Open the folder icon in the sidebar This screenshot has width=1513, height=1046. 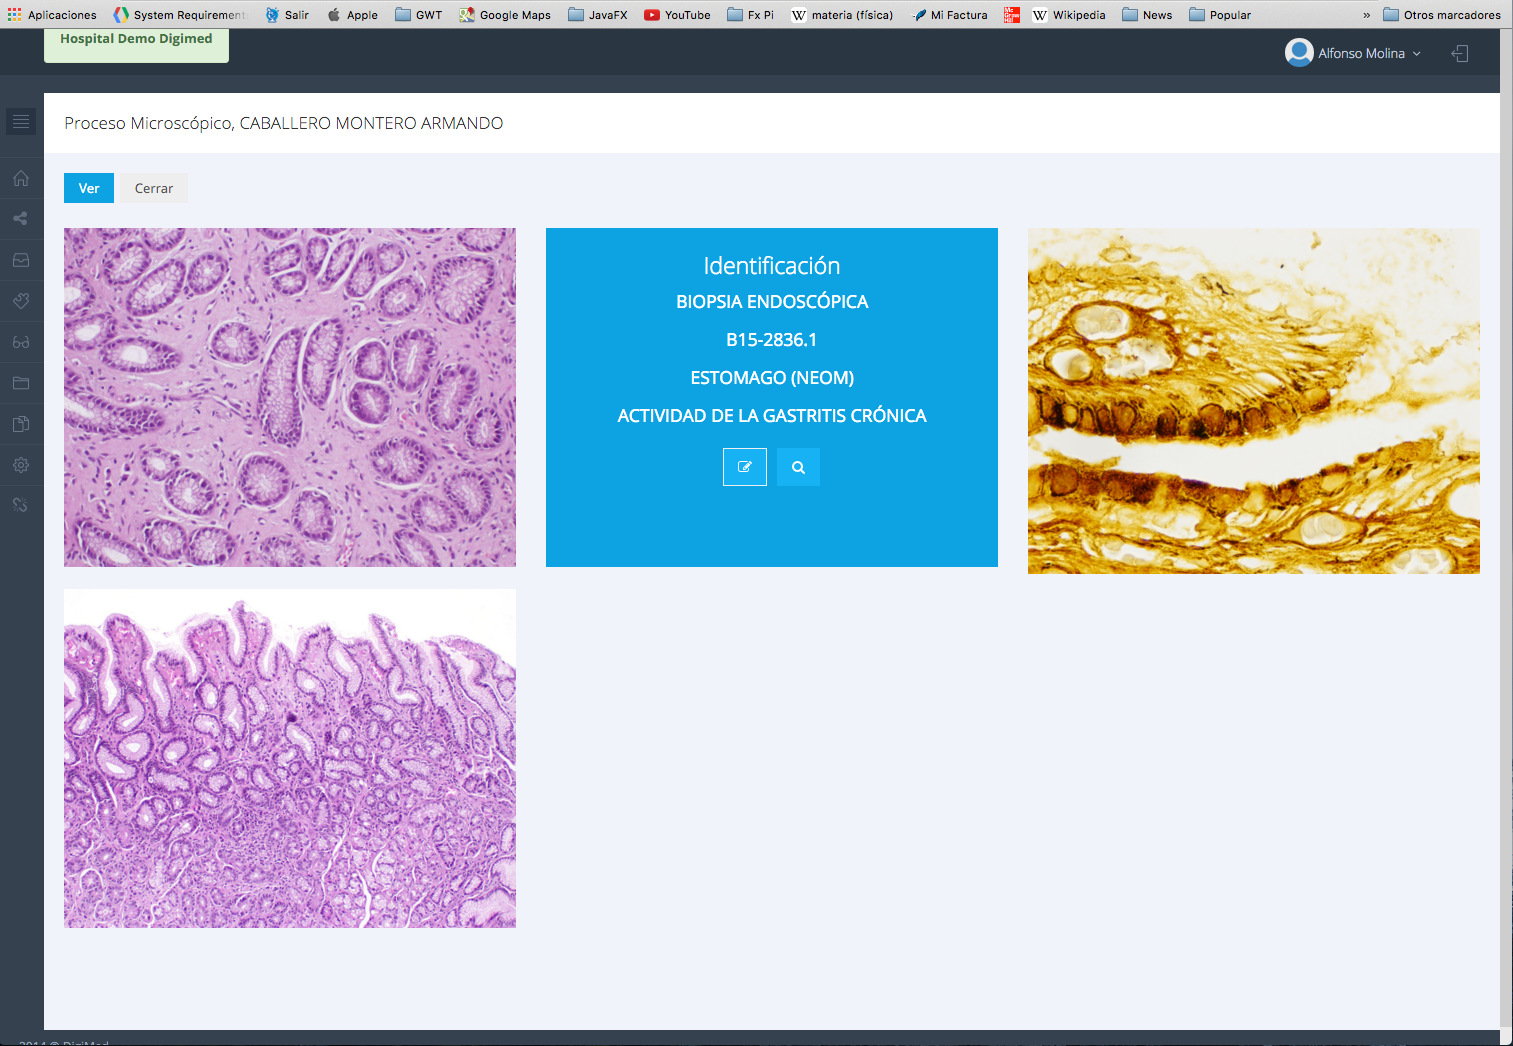point(21,383)
